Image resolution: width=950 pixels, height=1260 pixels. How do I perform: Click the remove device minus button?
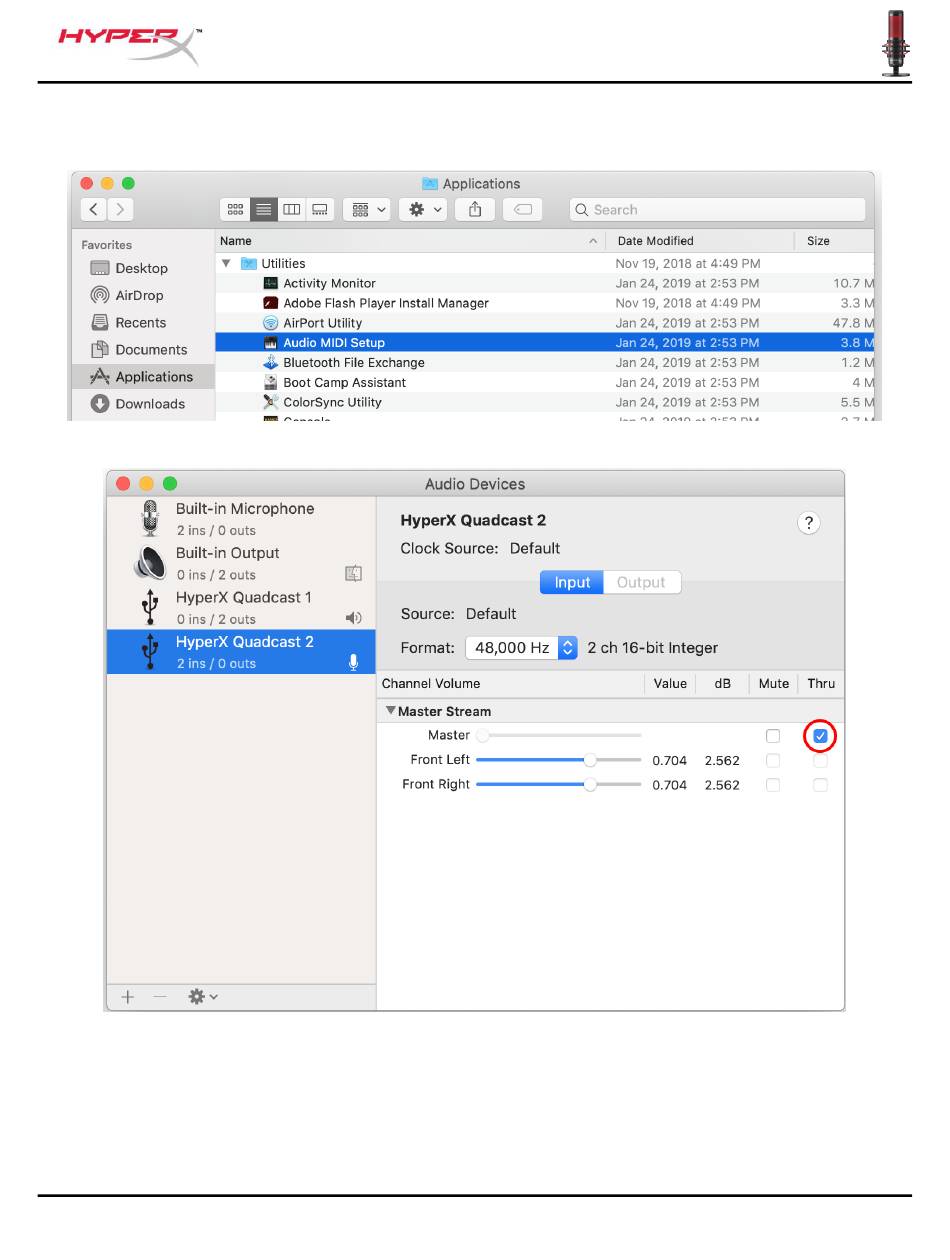[159, 996]
